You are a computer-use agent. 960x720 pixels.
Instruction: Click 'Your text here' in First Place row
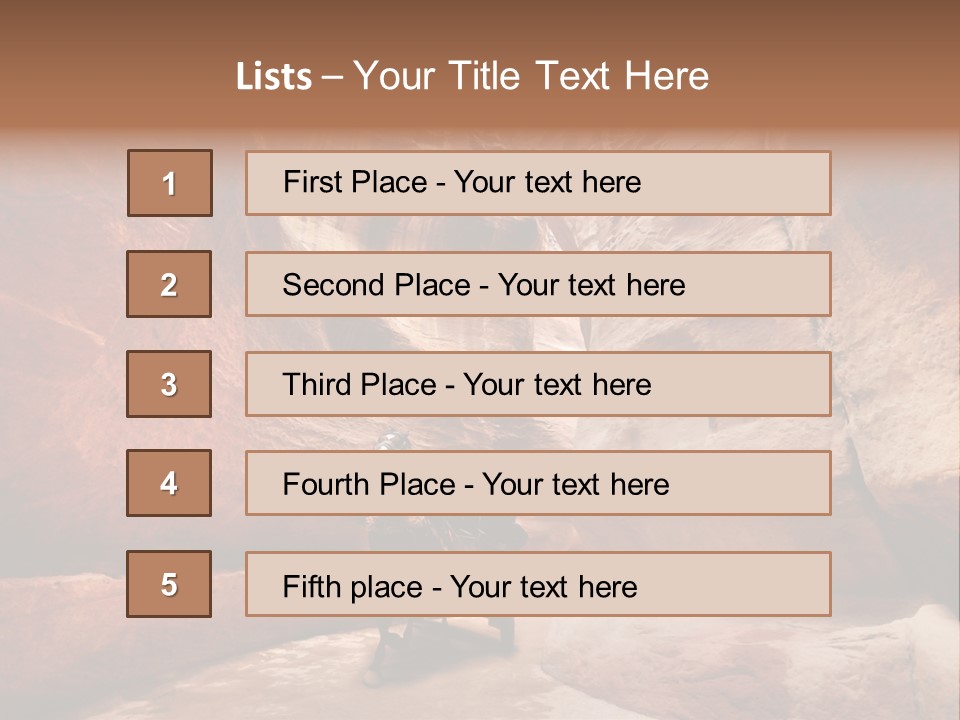click(547, 183)
